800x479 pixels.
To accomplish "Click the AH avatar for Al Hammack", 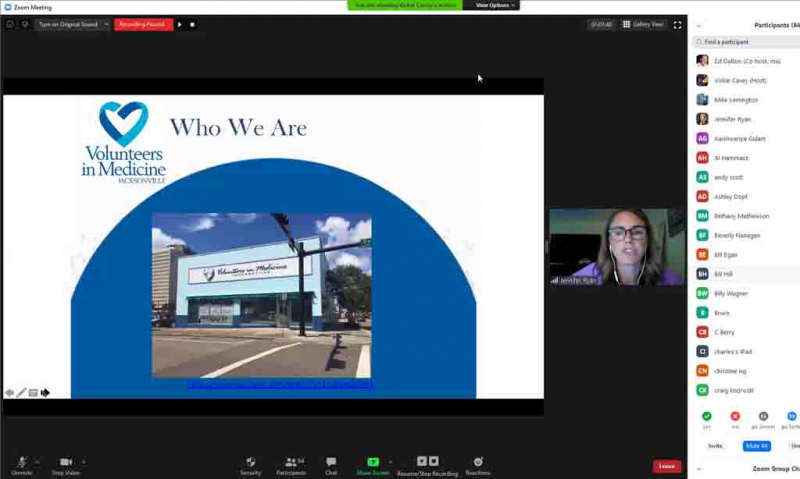I will click(x=702, y=158).
